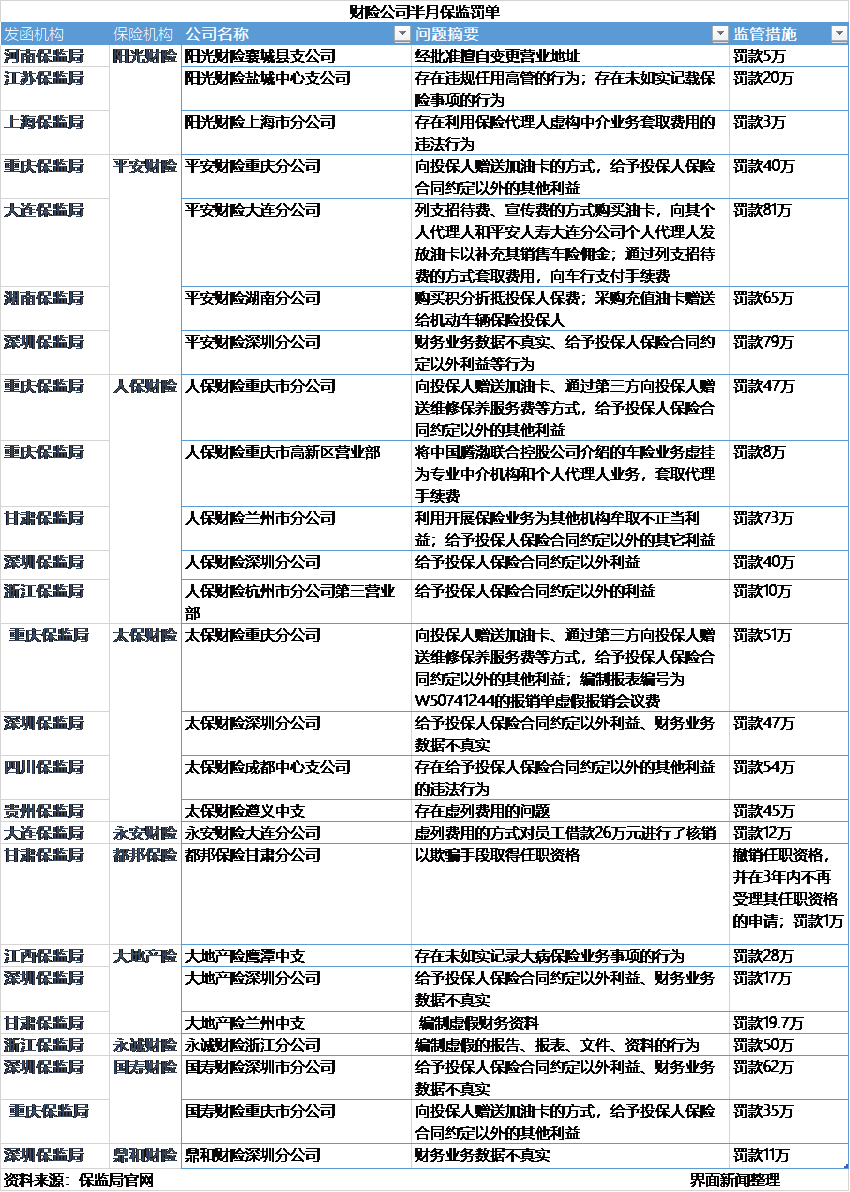Select the 罚款12万 cell
Screen dimensions: 850x1192
coord(788,832)
